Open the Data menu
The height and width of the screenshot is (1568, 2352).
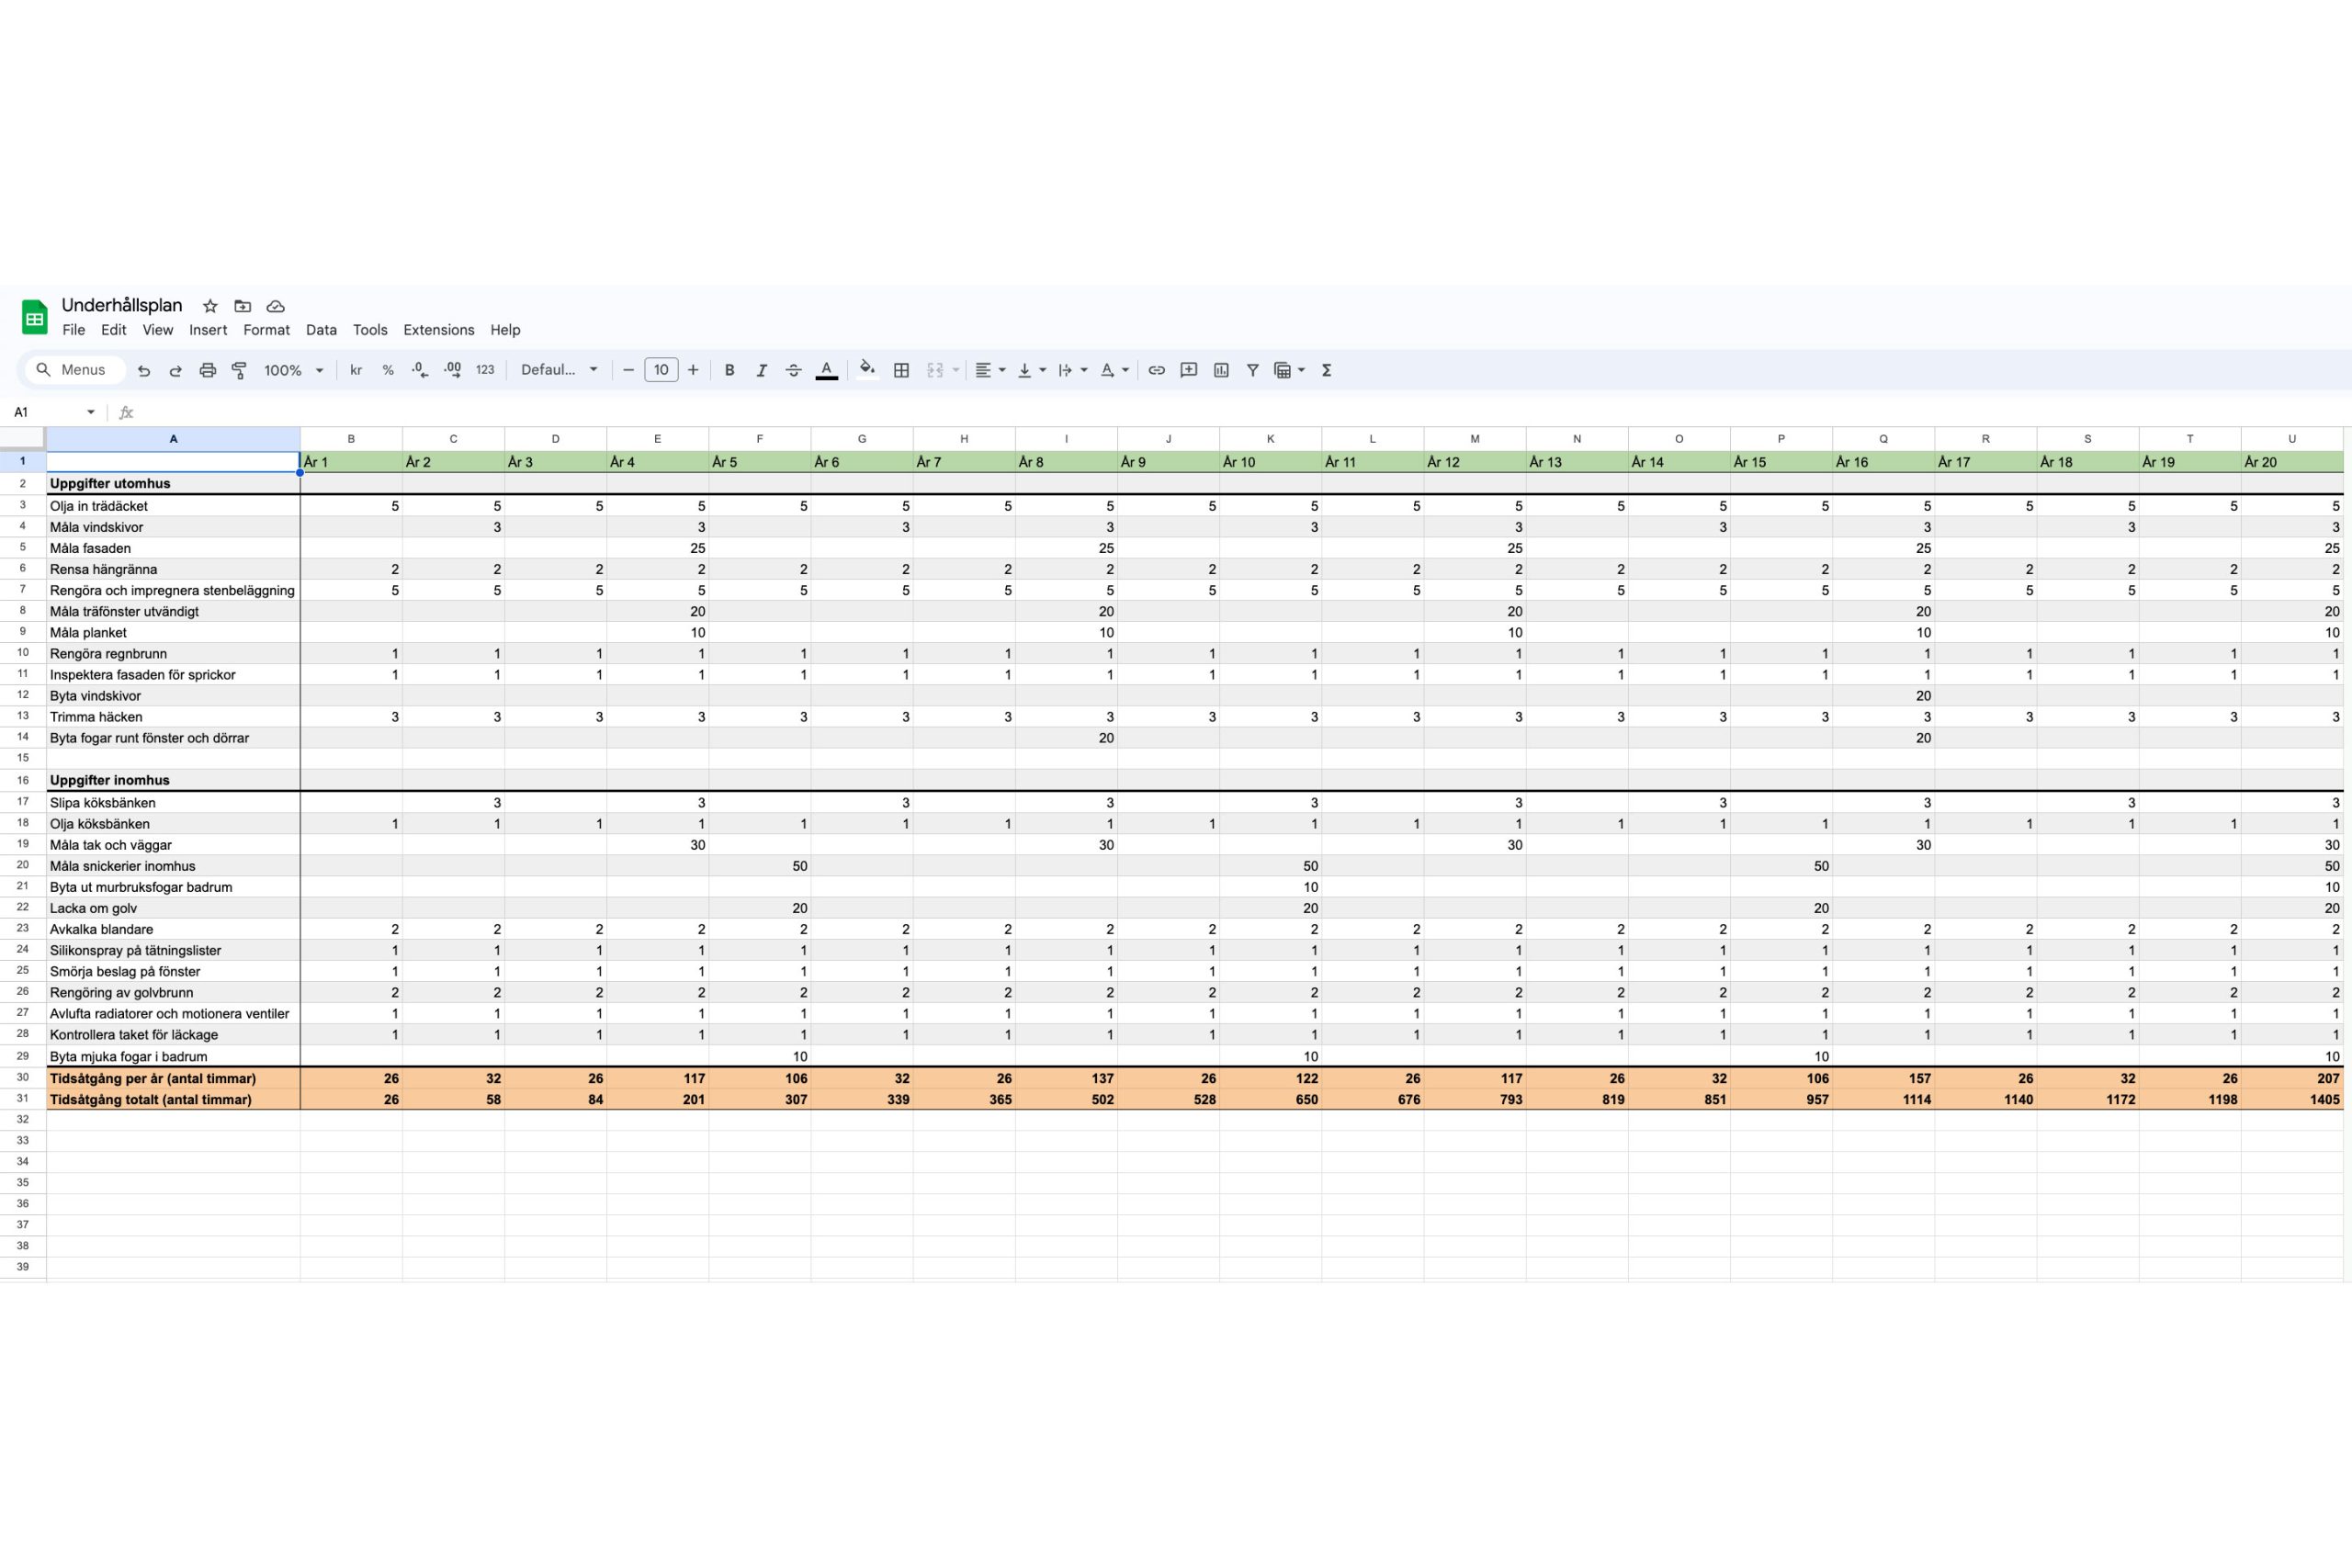click(x=321, y=330)
